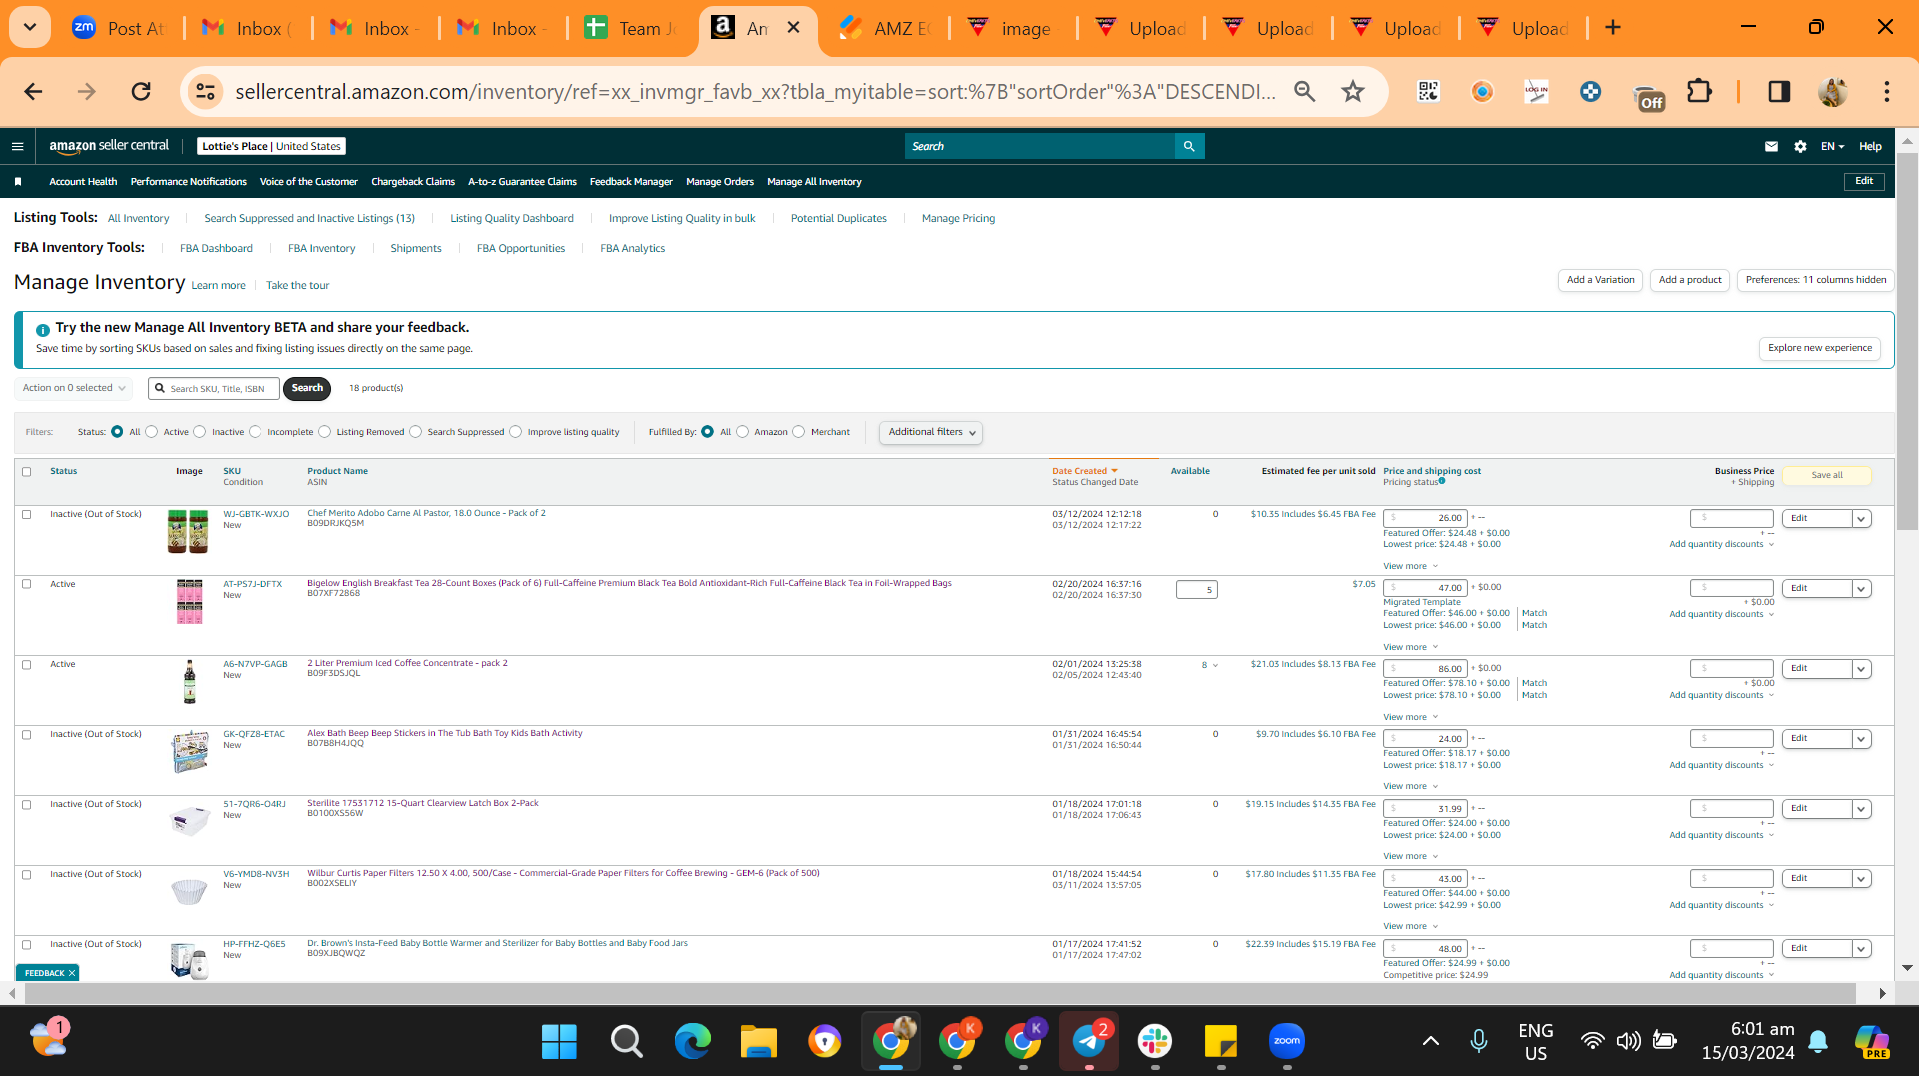Open the EN language dropdown
Viewport: 1919px width, 1076px height.
coord(1832,146)
